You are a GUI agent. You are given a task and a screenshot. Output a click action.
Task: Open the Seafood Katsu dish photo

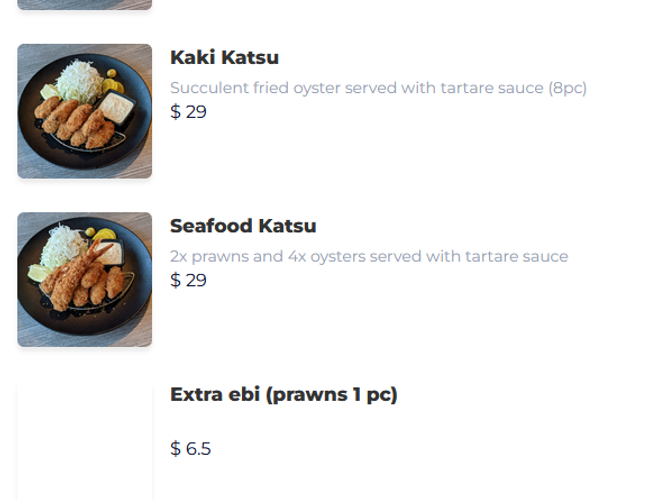pyautogui.click(x=85, y=280)
